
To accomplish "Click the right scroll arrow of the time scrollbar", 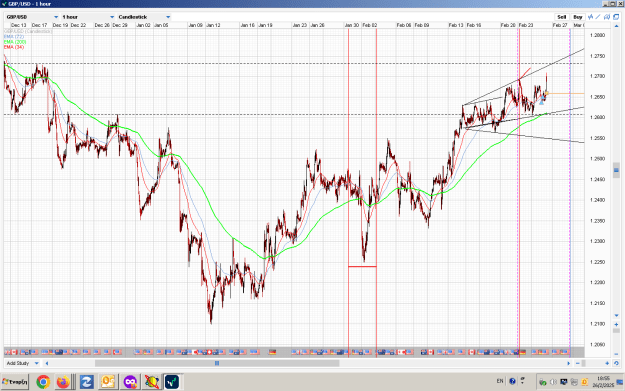I will coord(569,363).
